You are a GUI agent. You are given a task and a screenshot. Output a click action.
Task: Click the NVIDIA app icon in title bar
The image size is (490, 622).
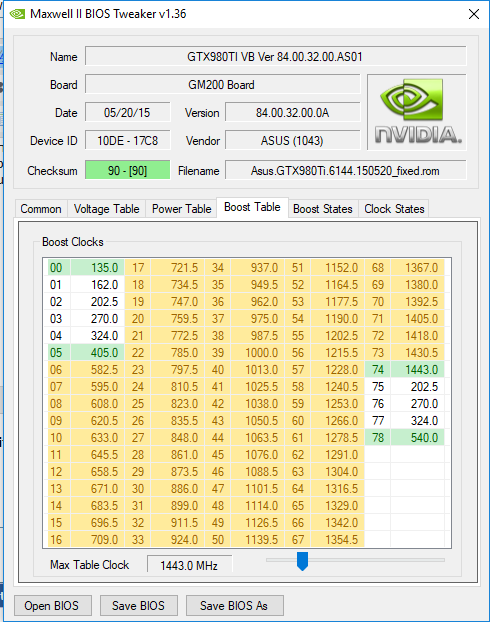(x=17, y=14)
